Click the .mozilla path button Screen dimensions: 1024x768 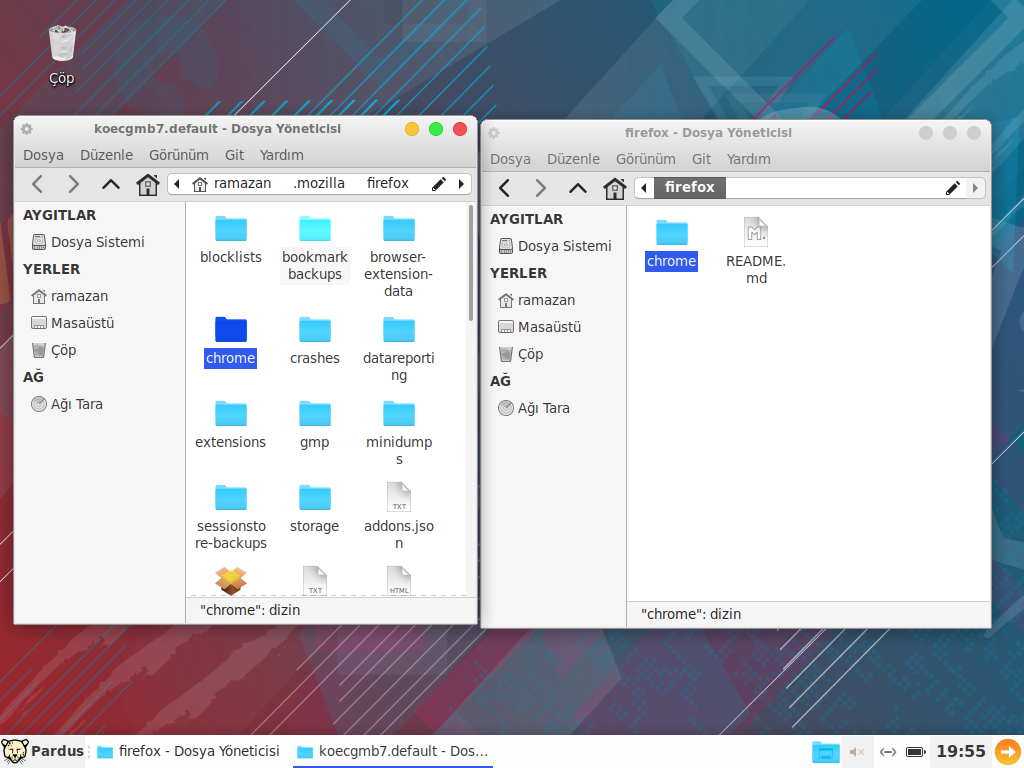coord(319,184)
